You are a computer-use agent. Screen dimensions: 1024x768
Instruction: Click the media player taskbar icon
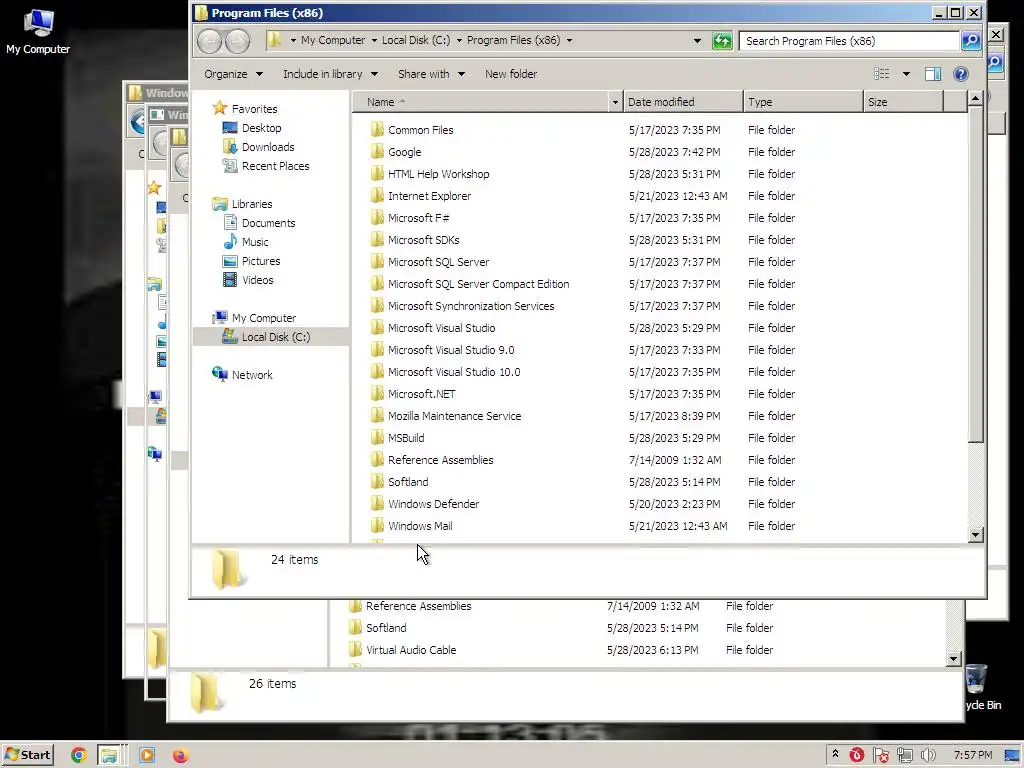[147, 755]
